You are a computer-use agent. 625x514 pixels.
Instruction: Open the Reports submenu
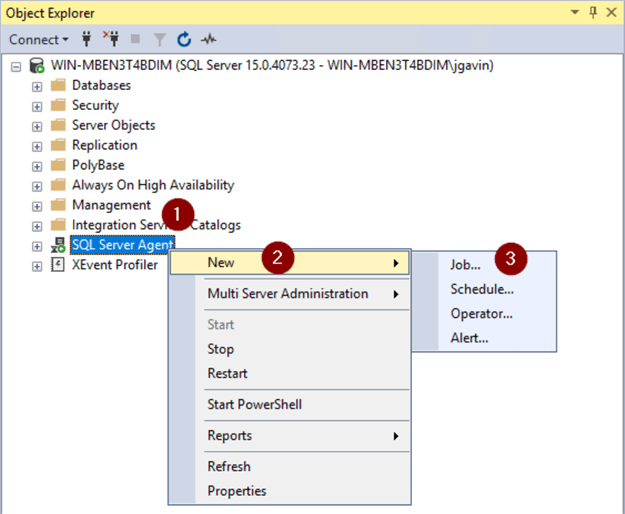290,436
